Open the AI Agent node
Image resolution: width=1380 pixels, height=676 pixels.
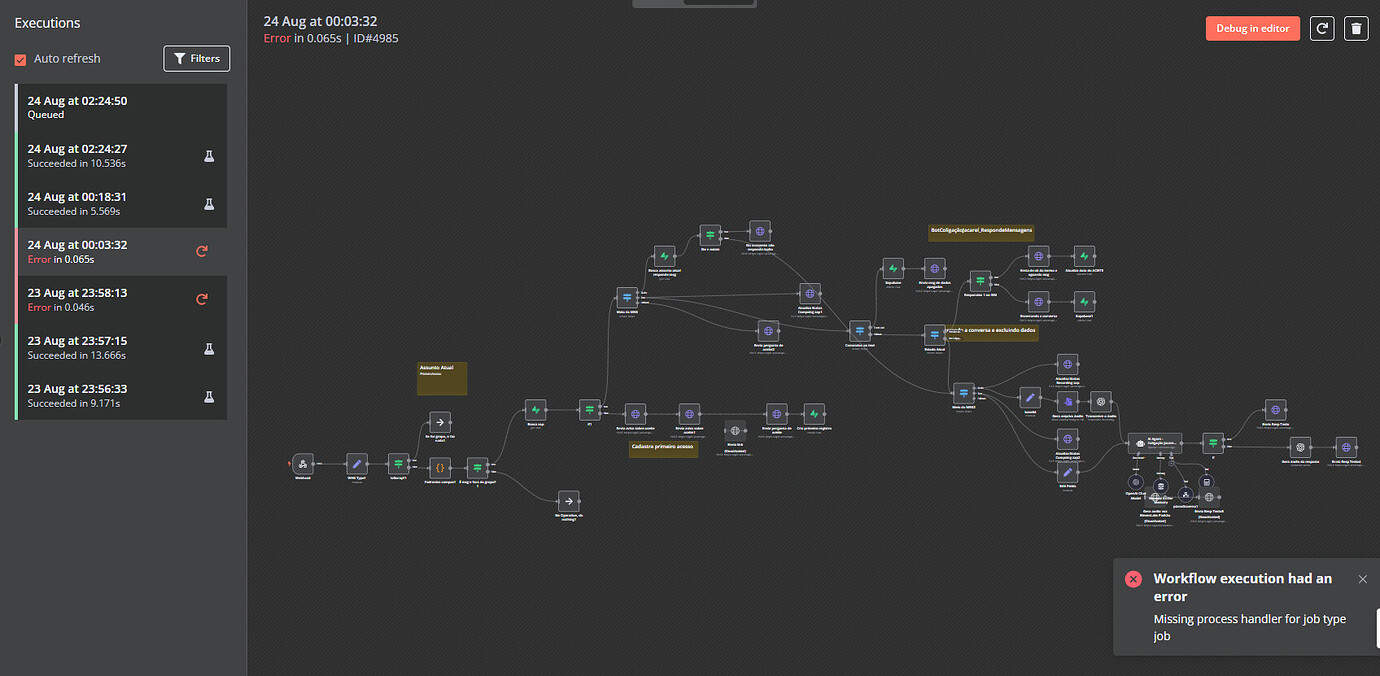point(1155,443)
